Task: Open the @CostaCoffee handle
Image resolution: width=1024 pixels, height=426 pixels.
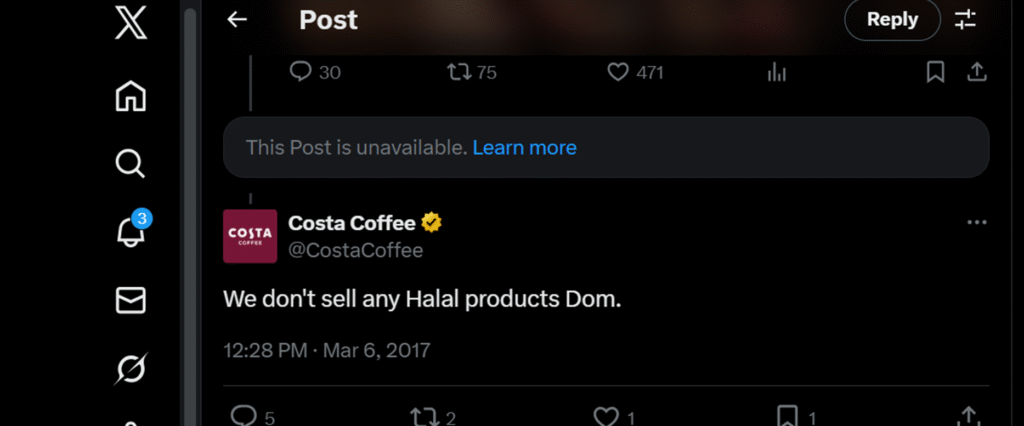Action: (x=355, y=251)
